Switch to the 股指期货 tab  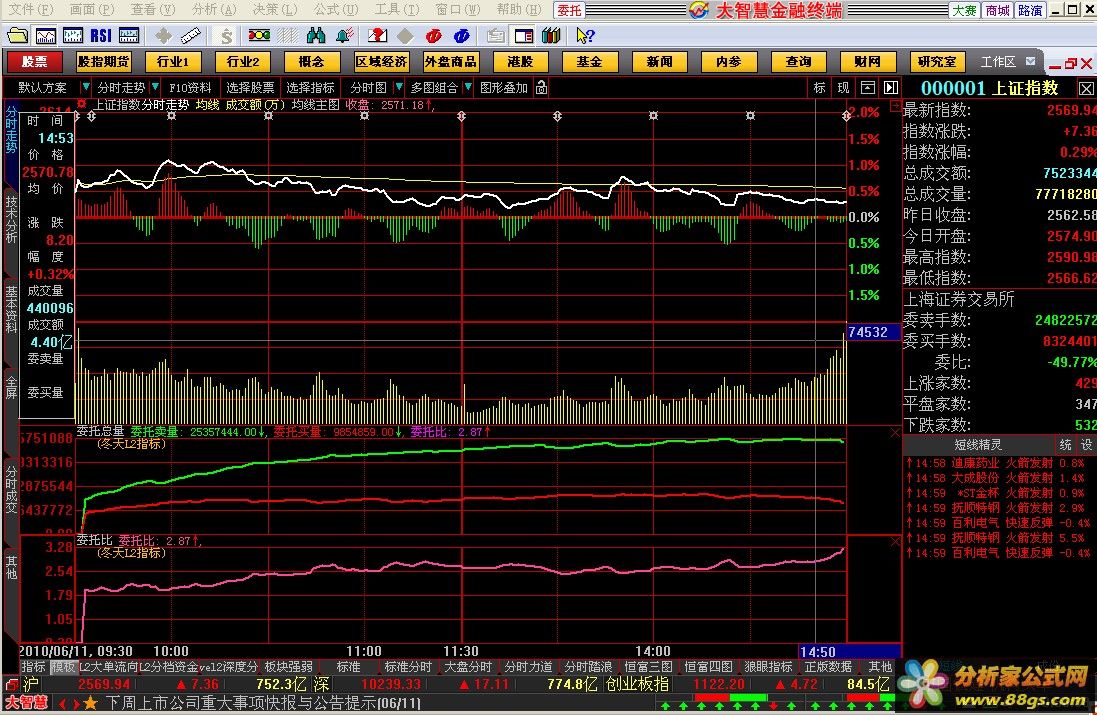104,62
